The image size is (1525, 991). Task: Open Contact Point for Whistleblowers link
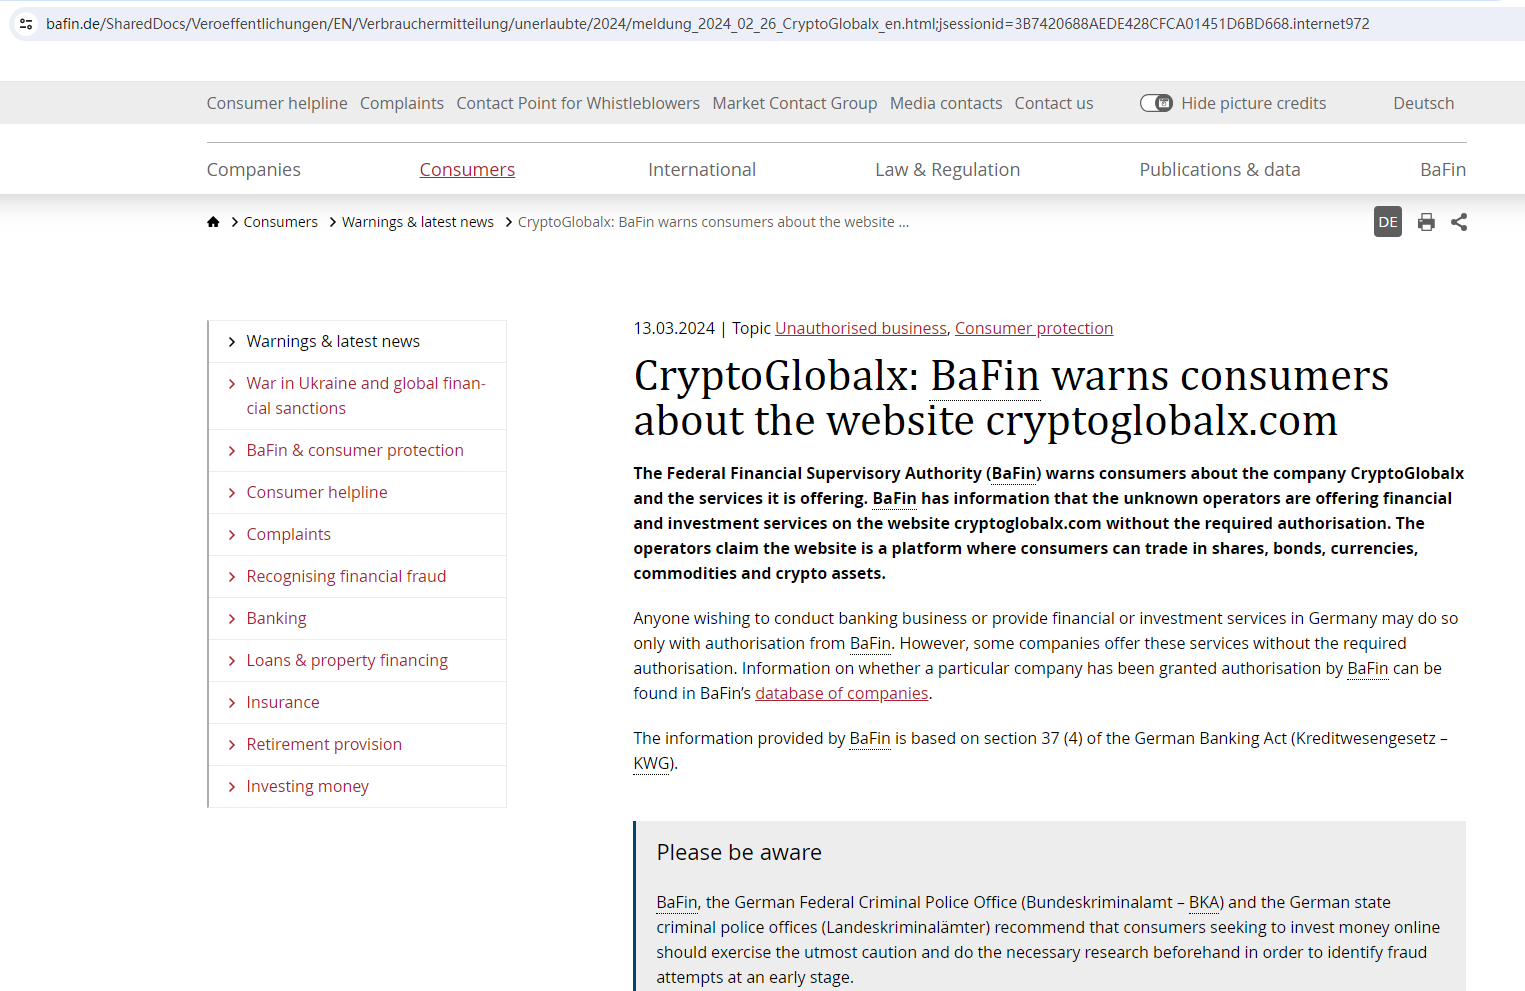[x=578, y=103]
